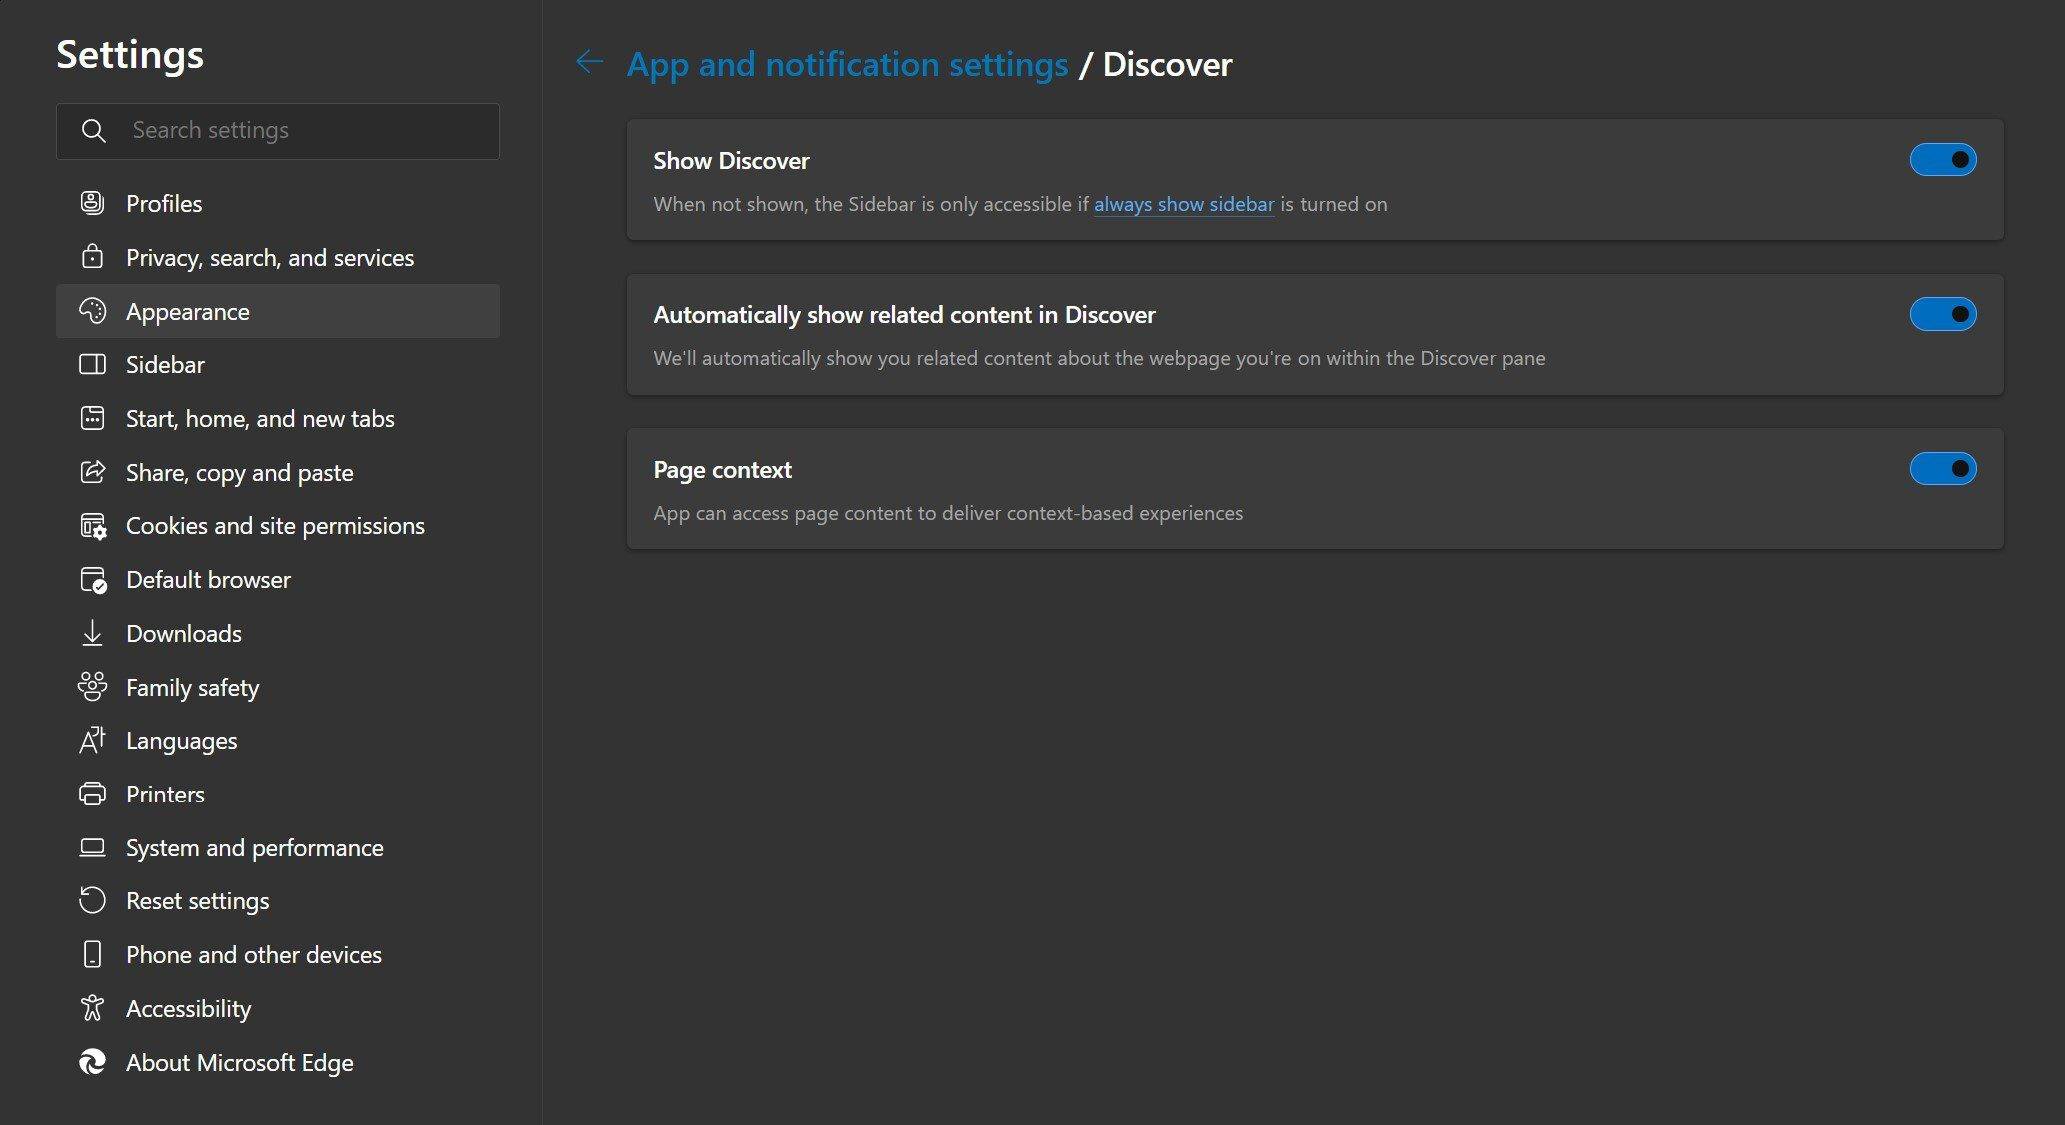
Task: Expand Languages settings section
Action: [181, 738]
